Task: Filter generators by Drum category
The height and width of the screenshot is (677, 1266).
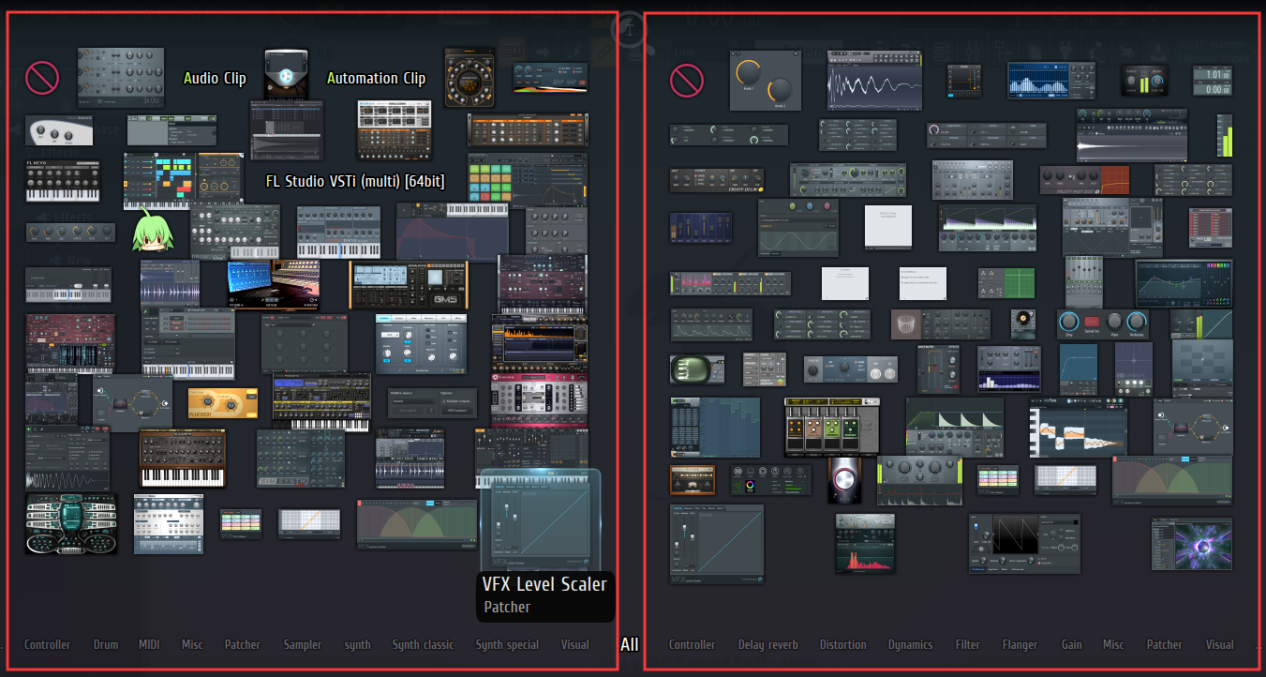Action: (106, 645)
